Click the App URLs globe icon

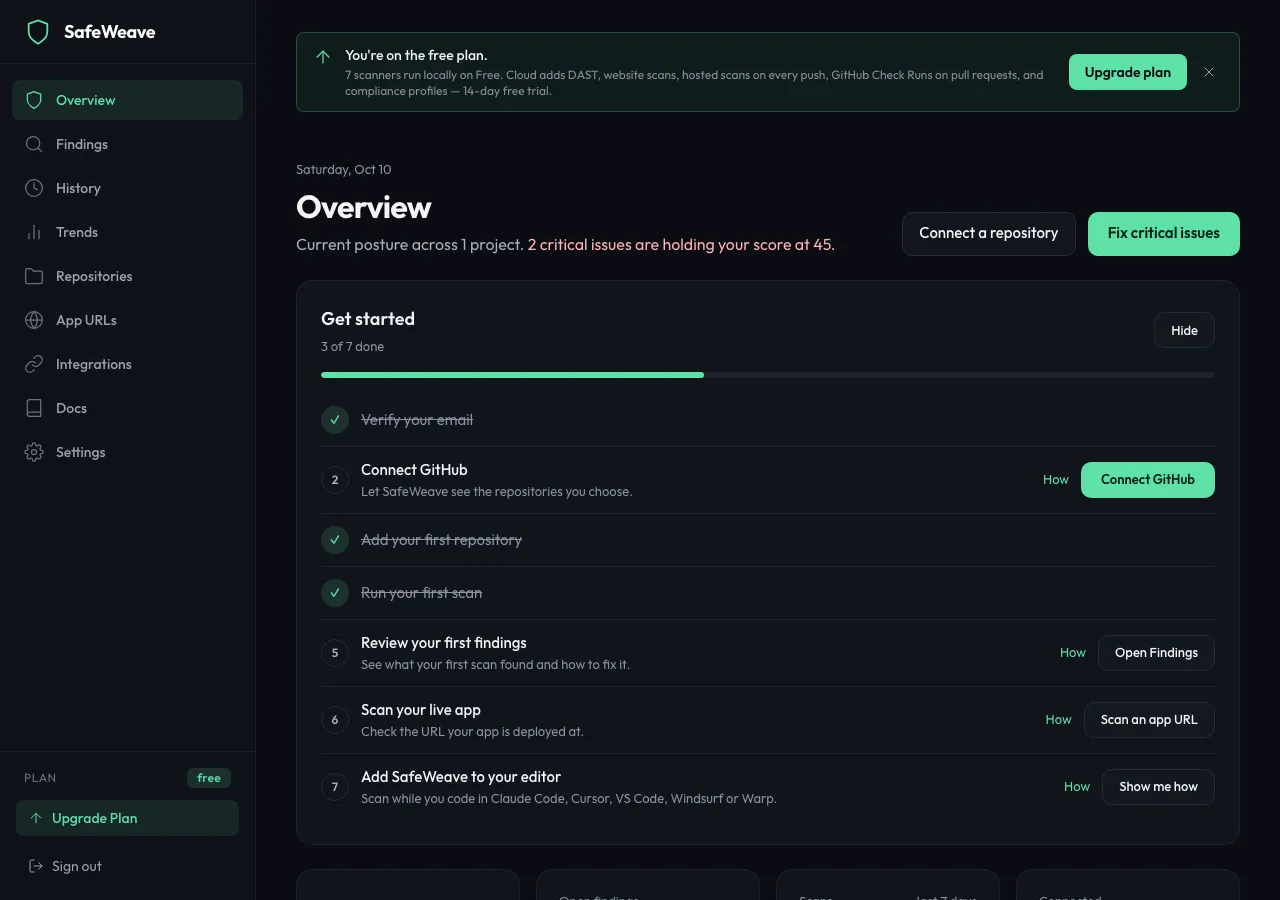tap(34, 320)
